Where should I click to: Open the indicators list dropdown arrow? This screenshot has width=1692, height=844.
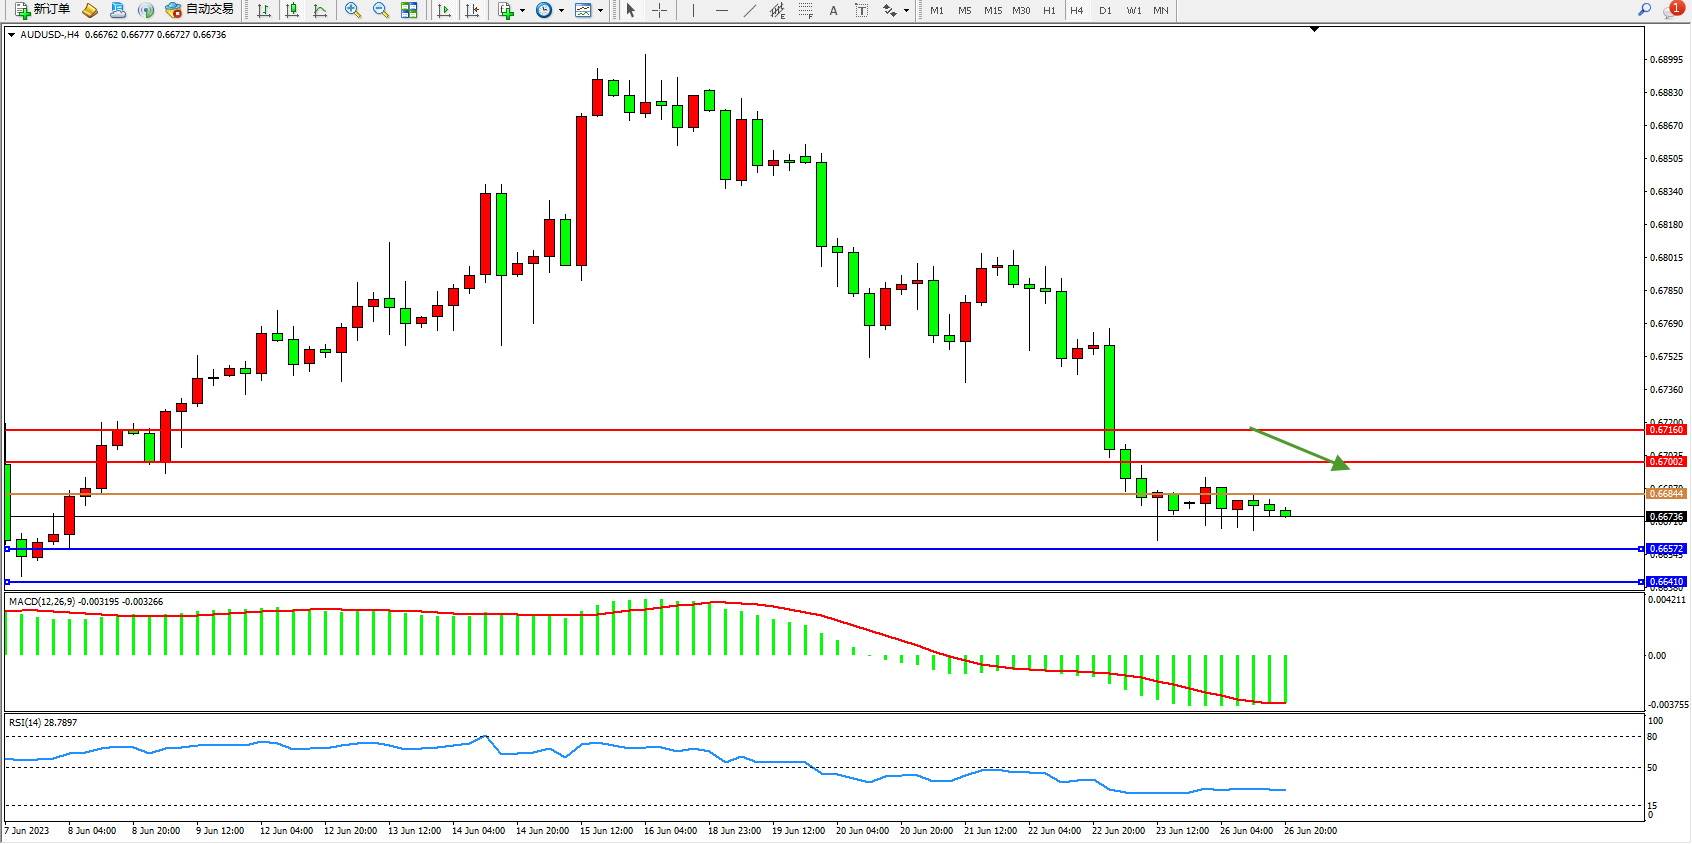pyautogui.click(x=522, y=11)
